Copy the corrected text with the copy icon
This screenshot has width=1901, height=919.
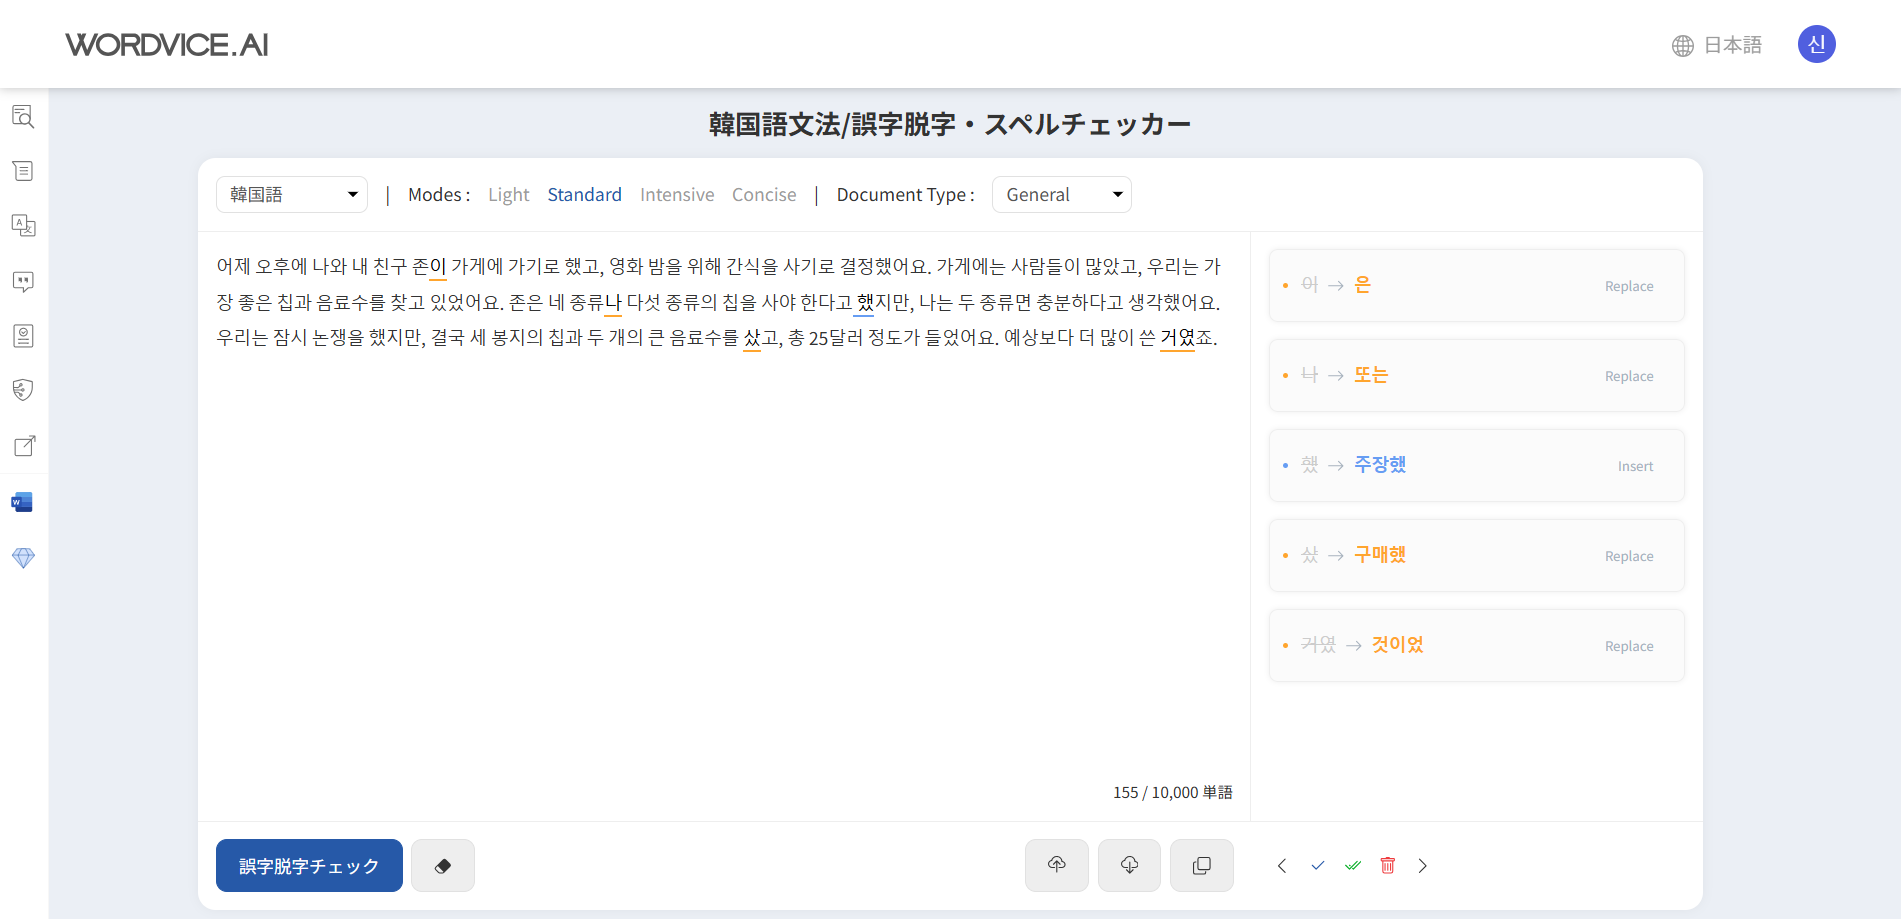(x=1201, y=865)
